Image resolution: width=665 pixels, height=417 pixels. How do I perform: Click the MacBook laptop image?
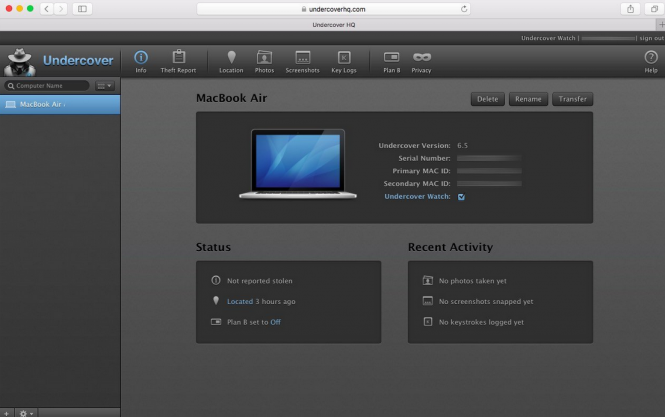(298, 164)
